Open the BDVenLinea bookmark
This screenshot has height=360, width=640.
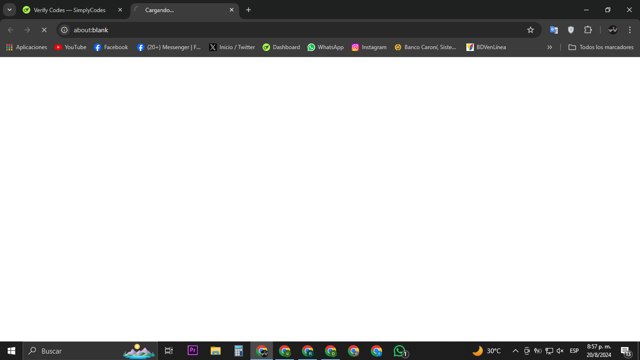(486, 47)
